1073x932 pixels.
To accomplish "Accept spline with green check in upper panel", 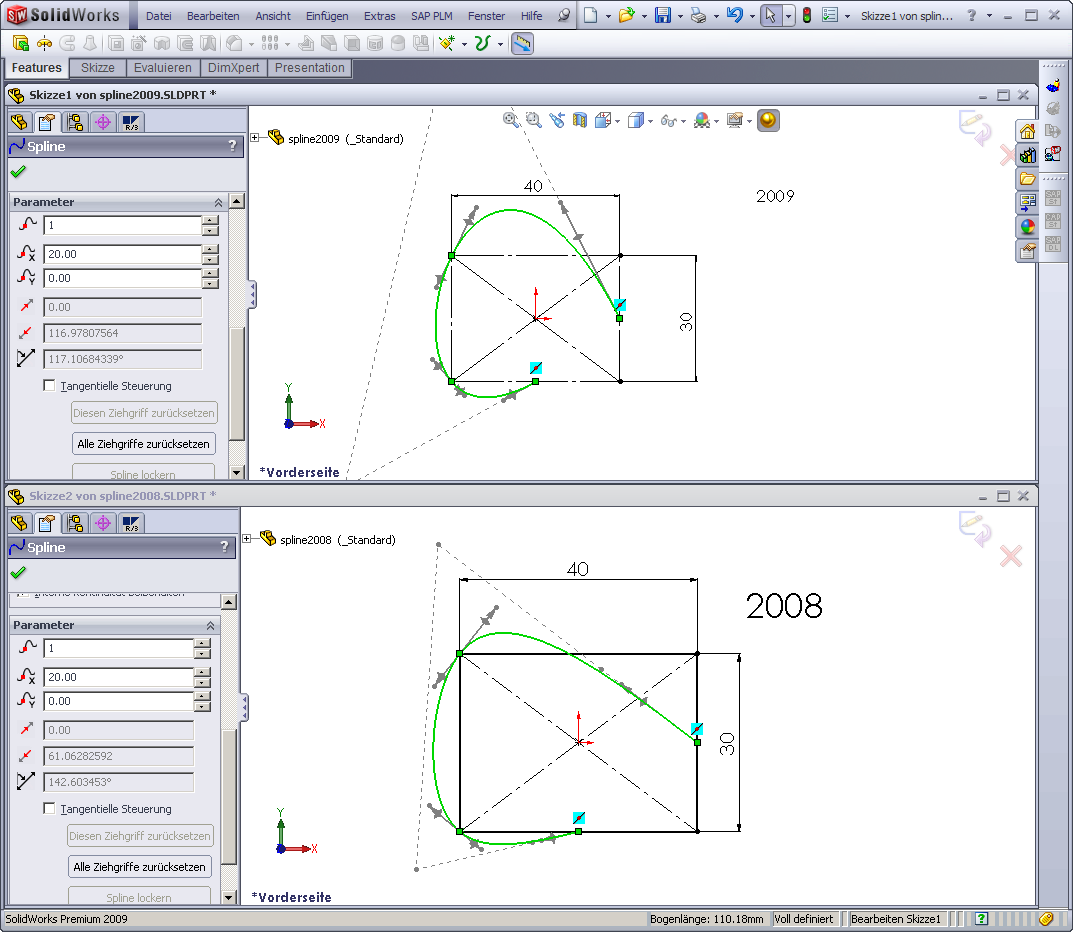I will click(x=18, y=172).
